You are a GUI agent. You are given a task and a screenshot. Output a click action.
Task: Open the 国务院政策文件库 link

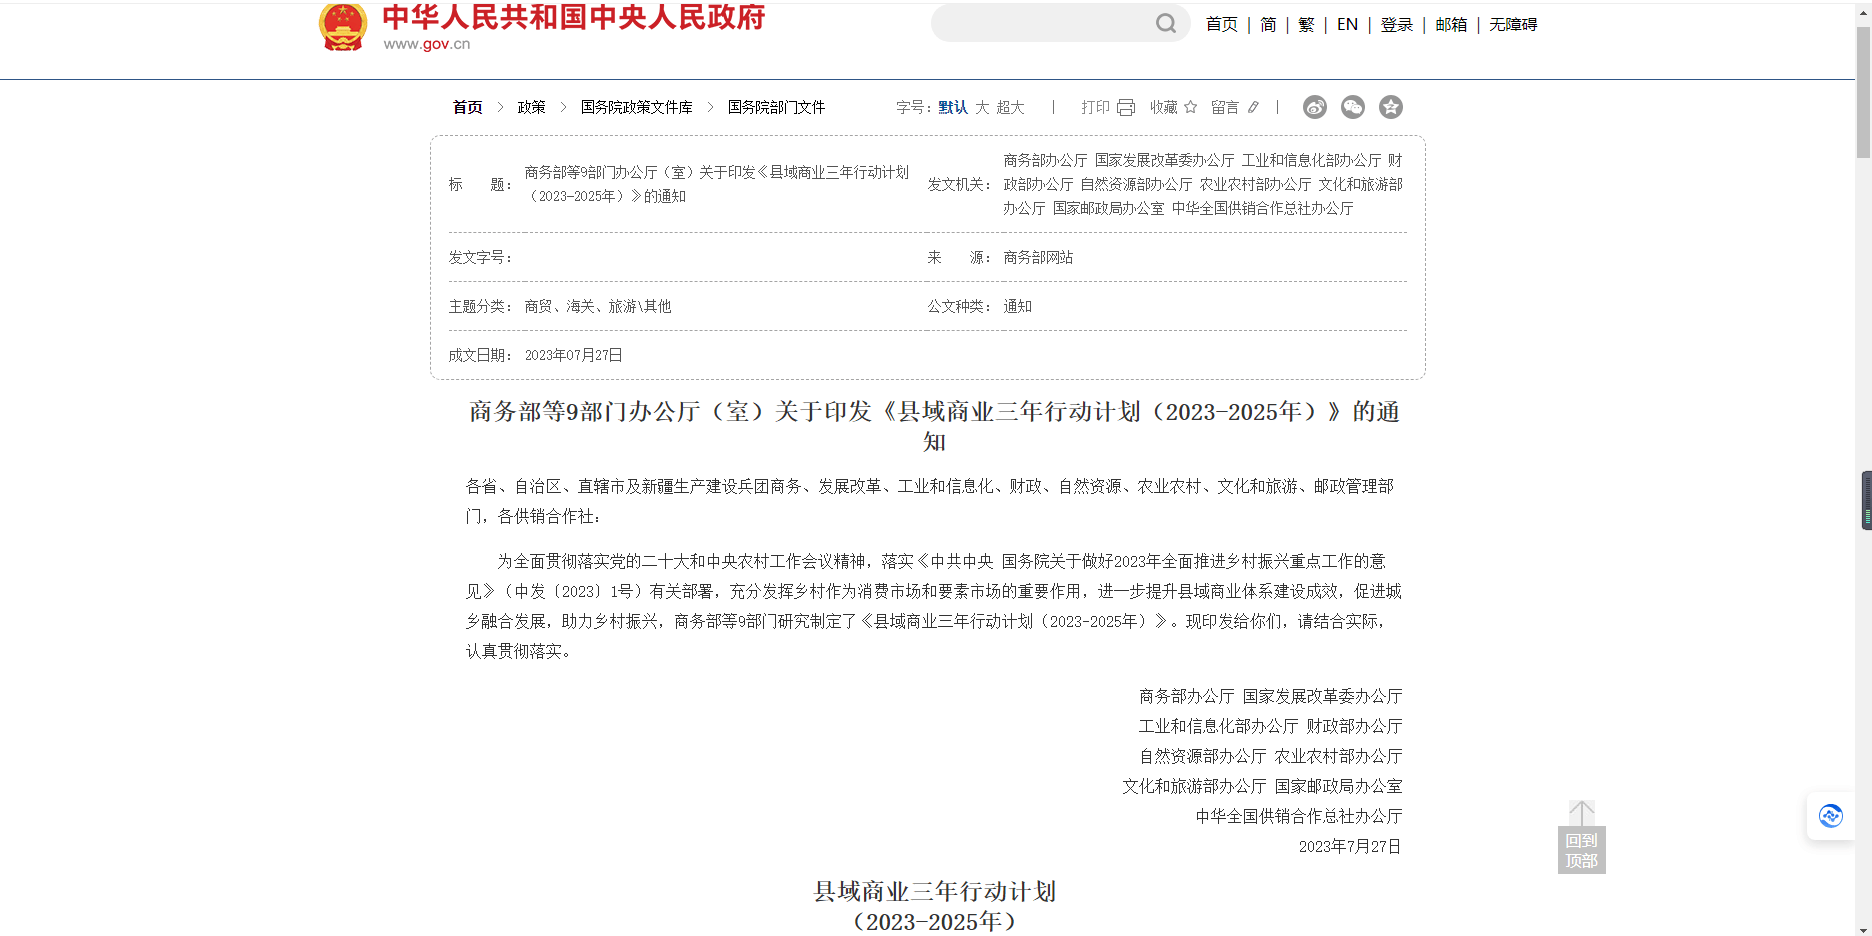click(x=637, y=107)
